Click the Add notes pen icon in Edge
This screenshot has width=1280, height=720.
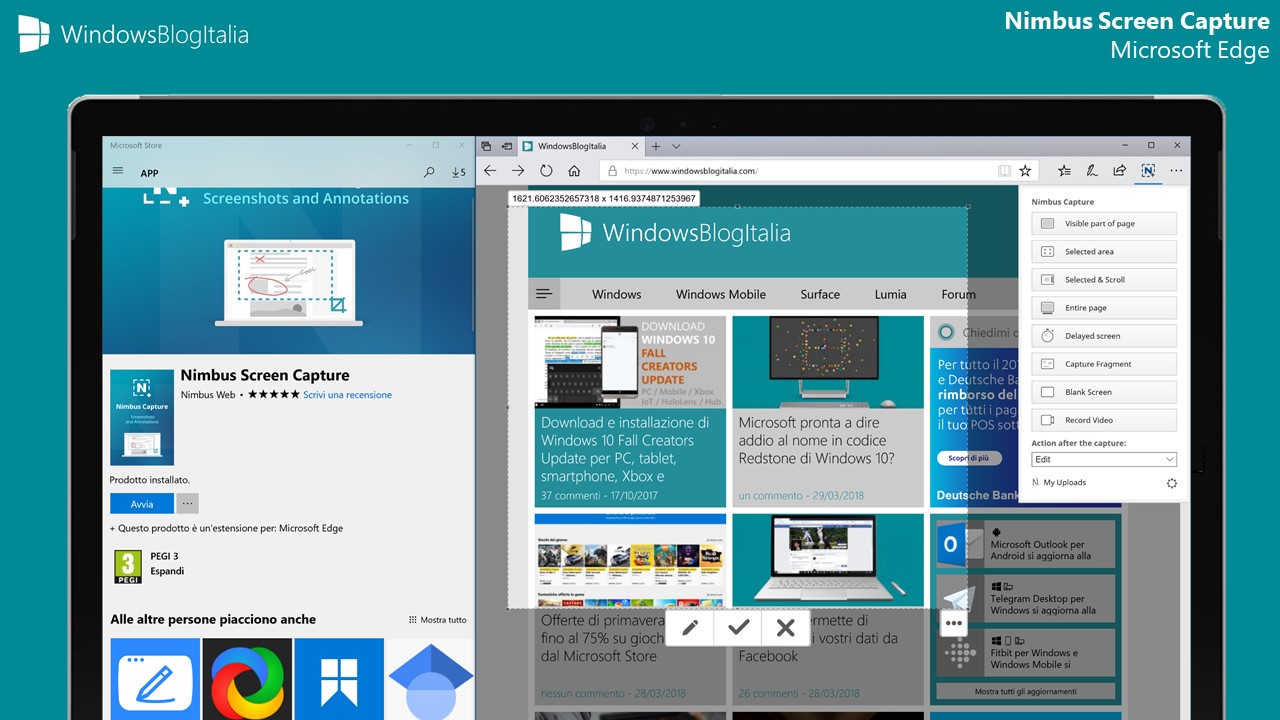click(x=1092, y=171)
